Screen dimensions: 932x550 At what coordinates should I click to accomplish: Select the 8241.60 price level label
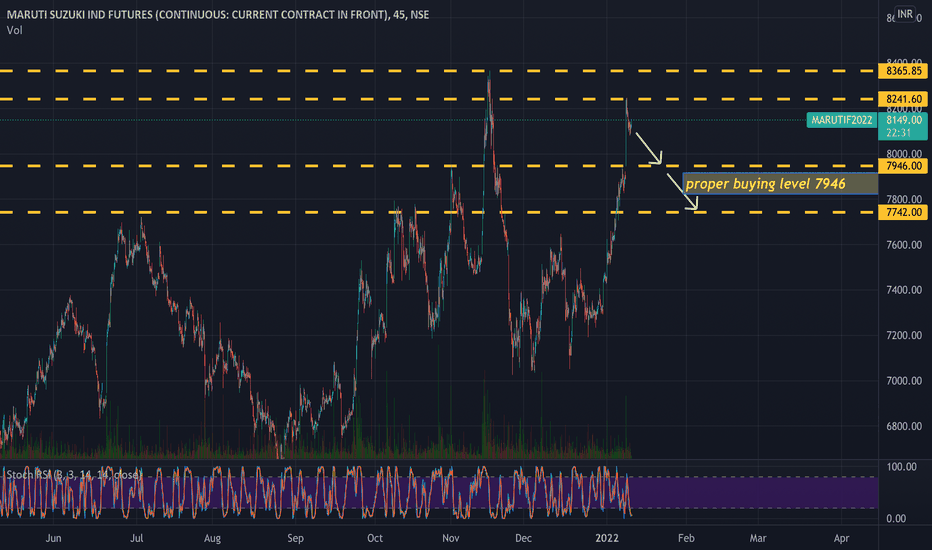[903, 99]
